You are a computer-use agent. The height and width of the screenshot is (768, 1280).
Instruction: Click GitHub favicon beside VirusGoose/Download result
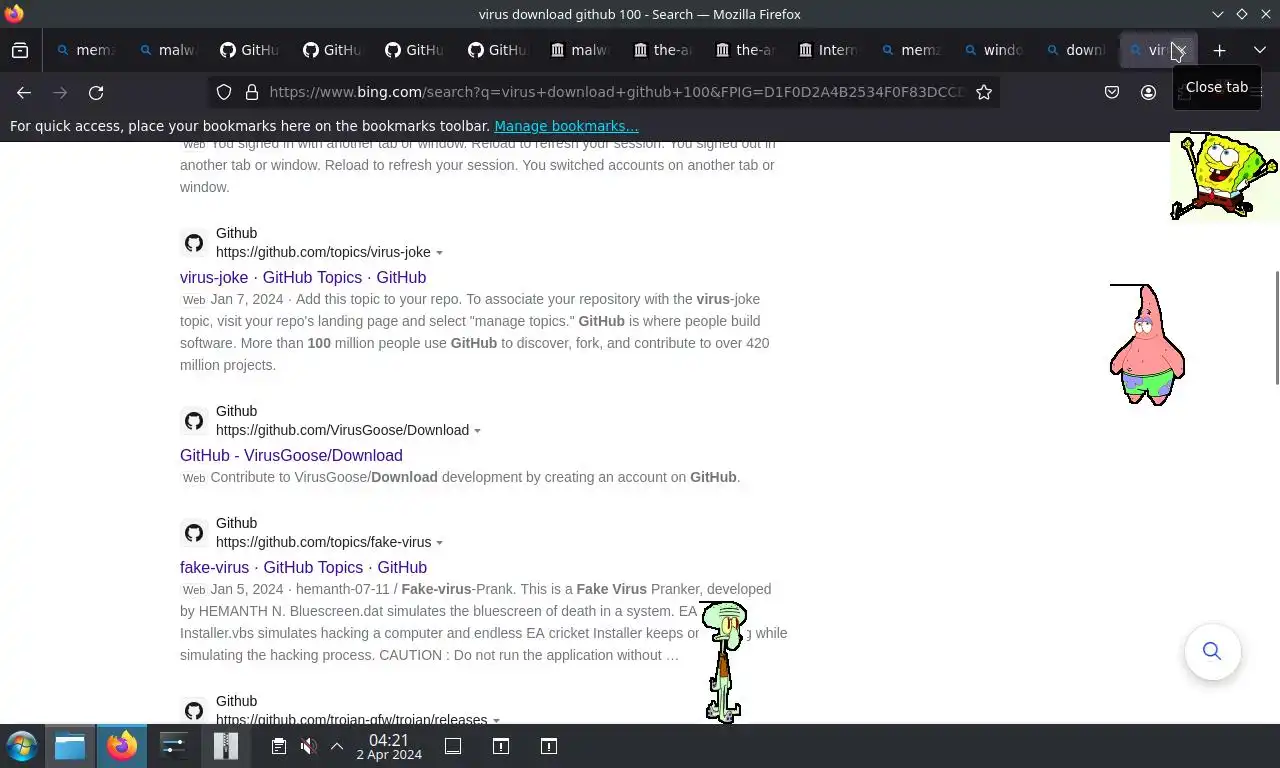coord(194,421)
